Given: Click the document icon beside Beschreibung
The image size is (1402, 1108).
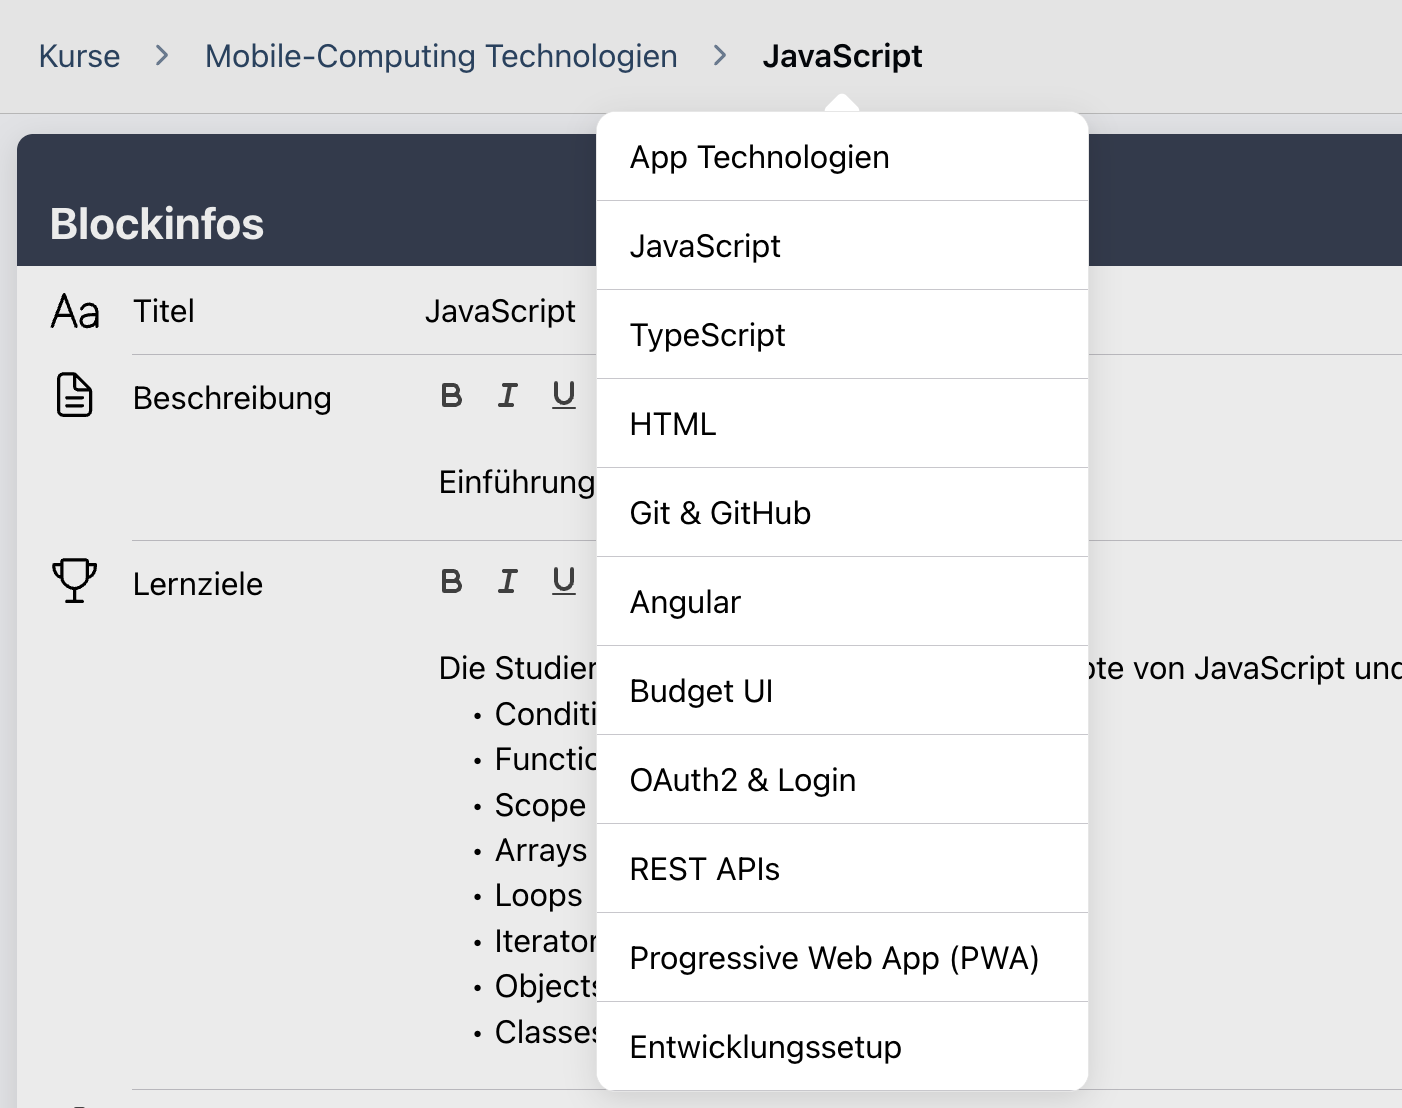Looking at the screenshot, I should (x=74, y=395).
